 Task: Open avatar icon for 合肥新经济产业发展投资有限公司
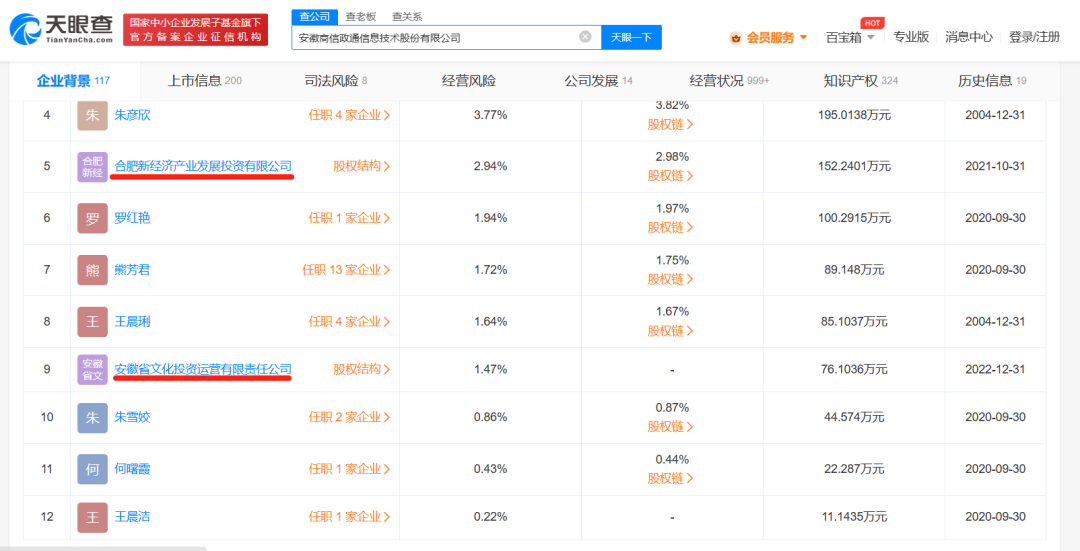click(92, 167)
